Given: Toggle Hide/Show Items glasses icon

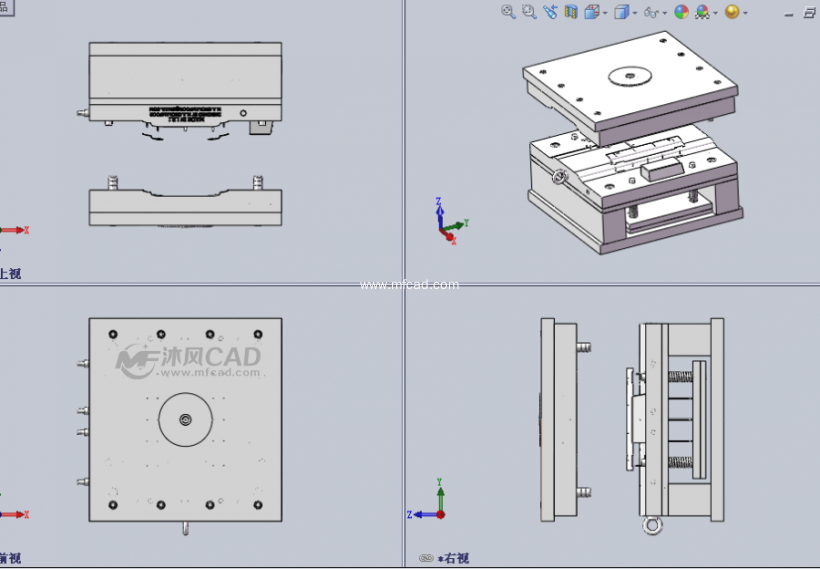Looking at the screenshot, I should pyautogui.click(x=651, y=12).
